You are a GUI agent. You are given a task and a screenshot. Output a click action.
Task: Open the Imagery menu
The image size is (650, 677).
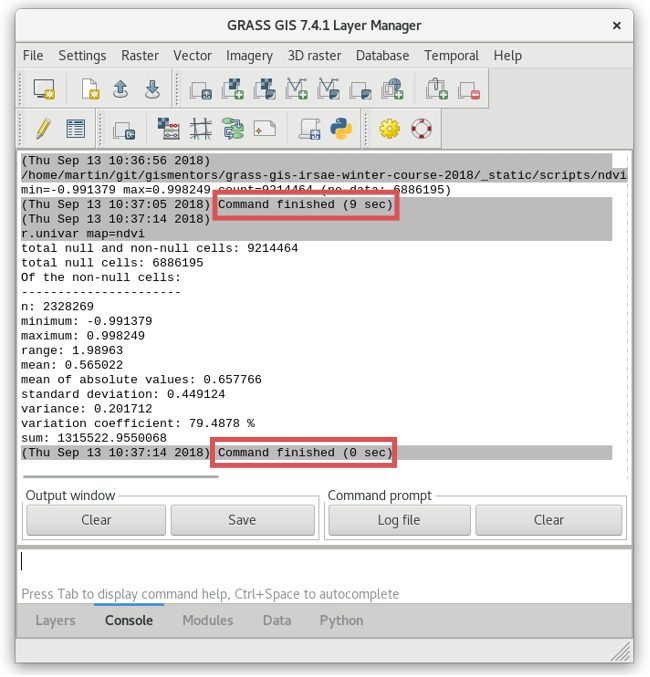249,56
